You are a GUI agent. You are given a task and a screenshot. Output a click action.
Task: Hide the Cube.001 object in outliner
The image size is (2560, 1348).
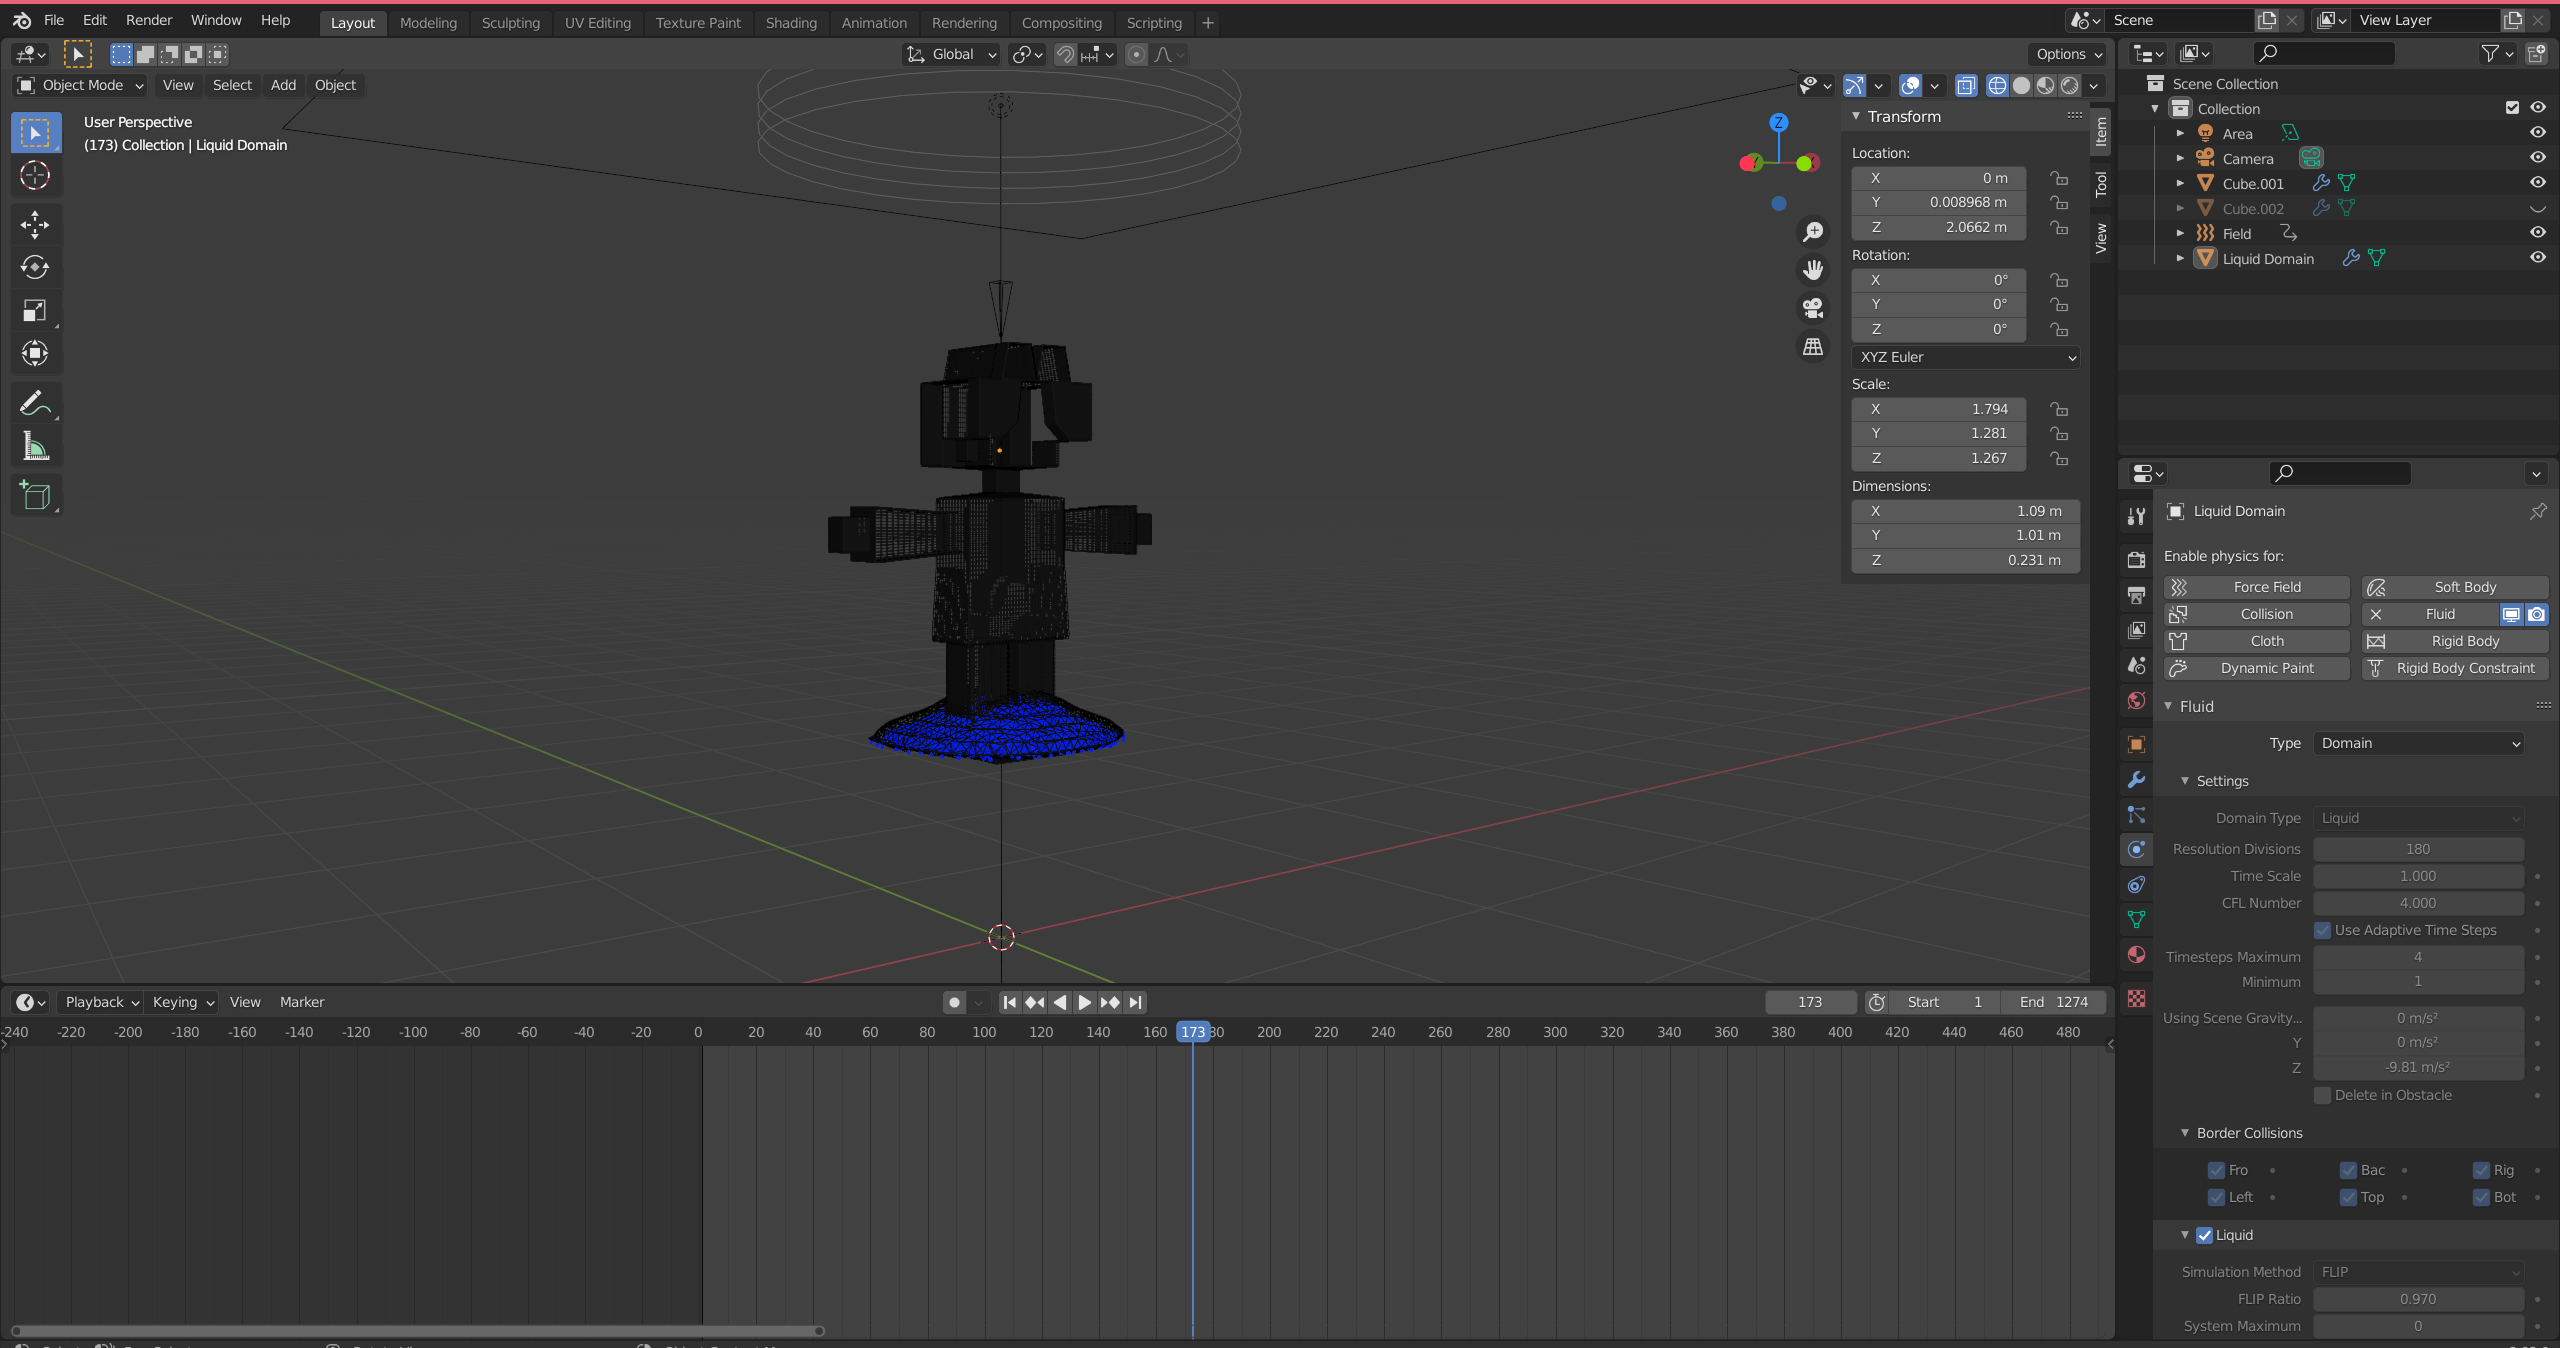(x=2537, y=183)
